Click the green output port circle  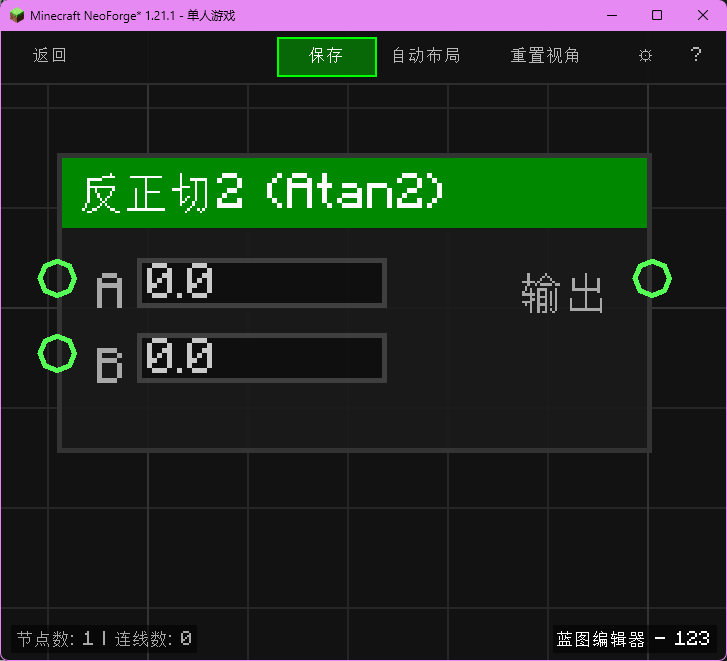(x=652, y=278)
